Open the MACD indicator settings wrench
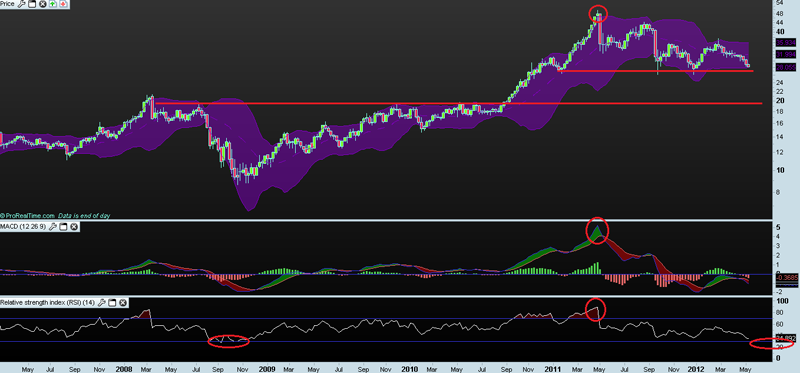Viewport: 800px width, 373px height. [53, 226]
